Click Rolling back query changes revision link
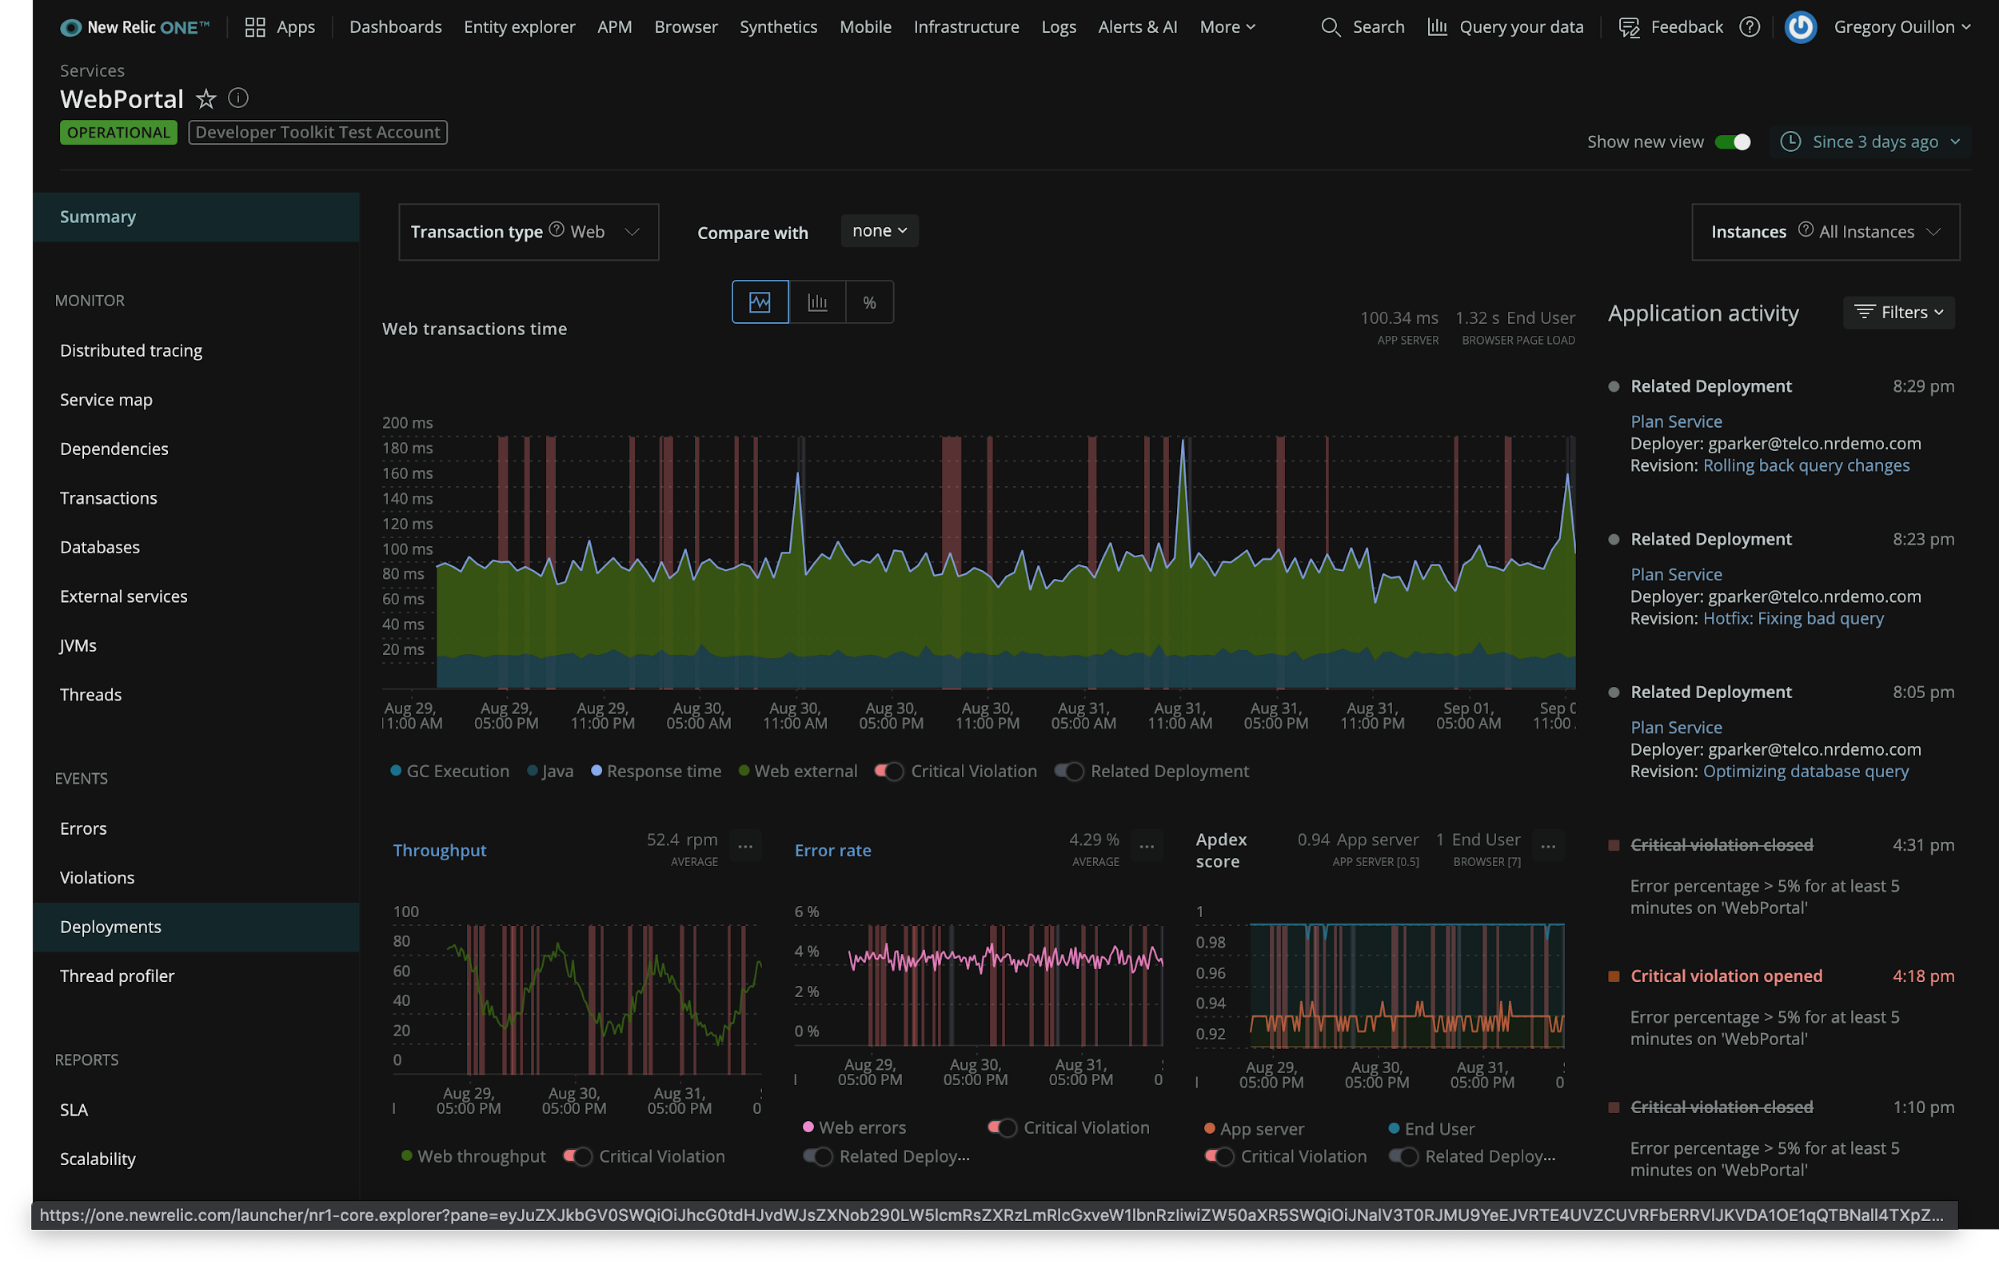 click(x=1806, y=466)
